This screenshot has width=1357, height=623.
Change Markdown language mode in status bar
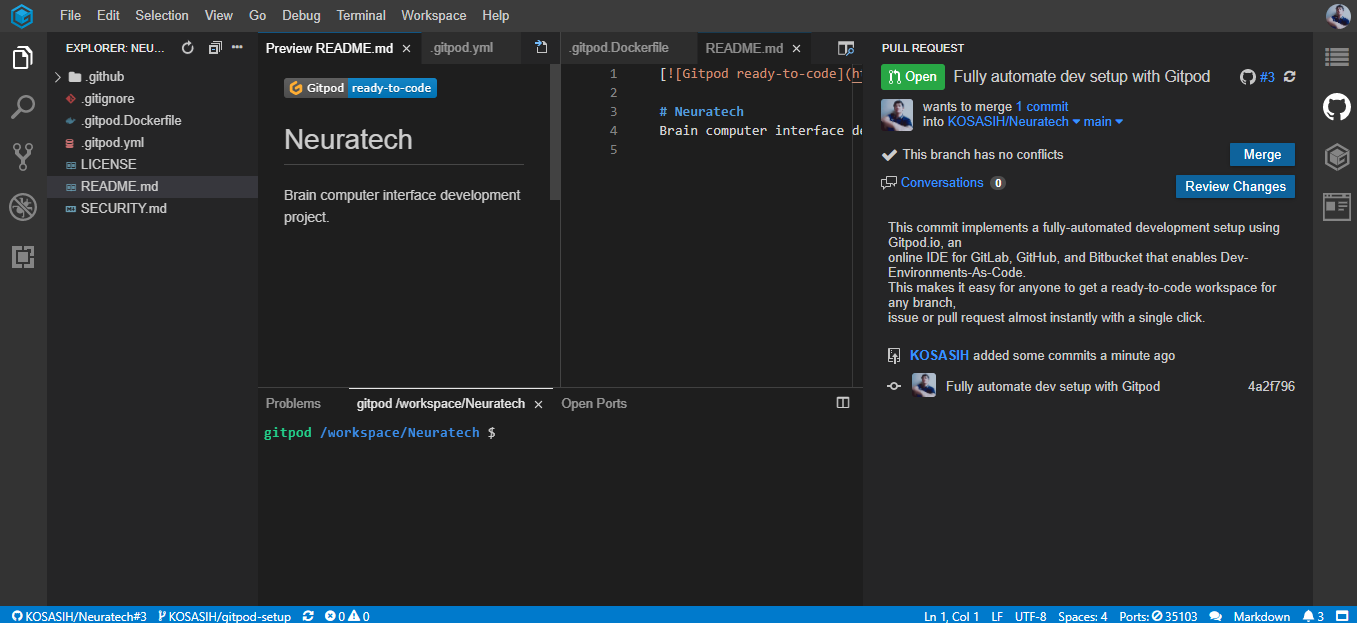point(1262,616)
